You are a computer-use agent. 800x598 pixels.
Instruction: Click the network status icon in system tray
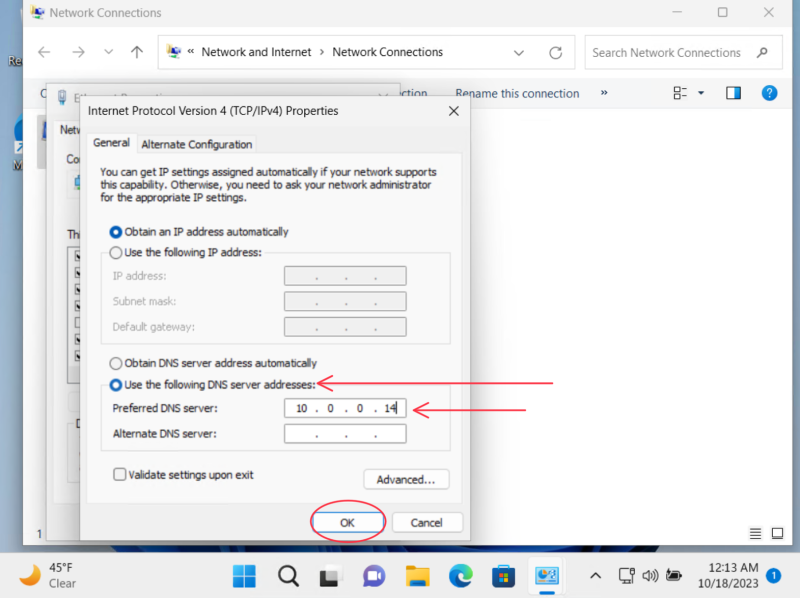tap(626, 576)
